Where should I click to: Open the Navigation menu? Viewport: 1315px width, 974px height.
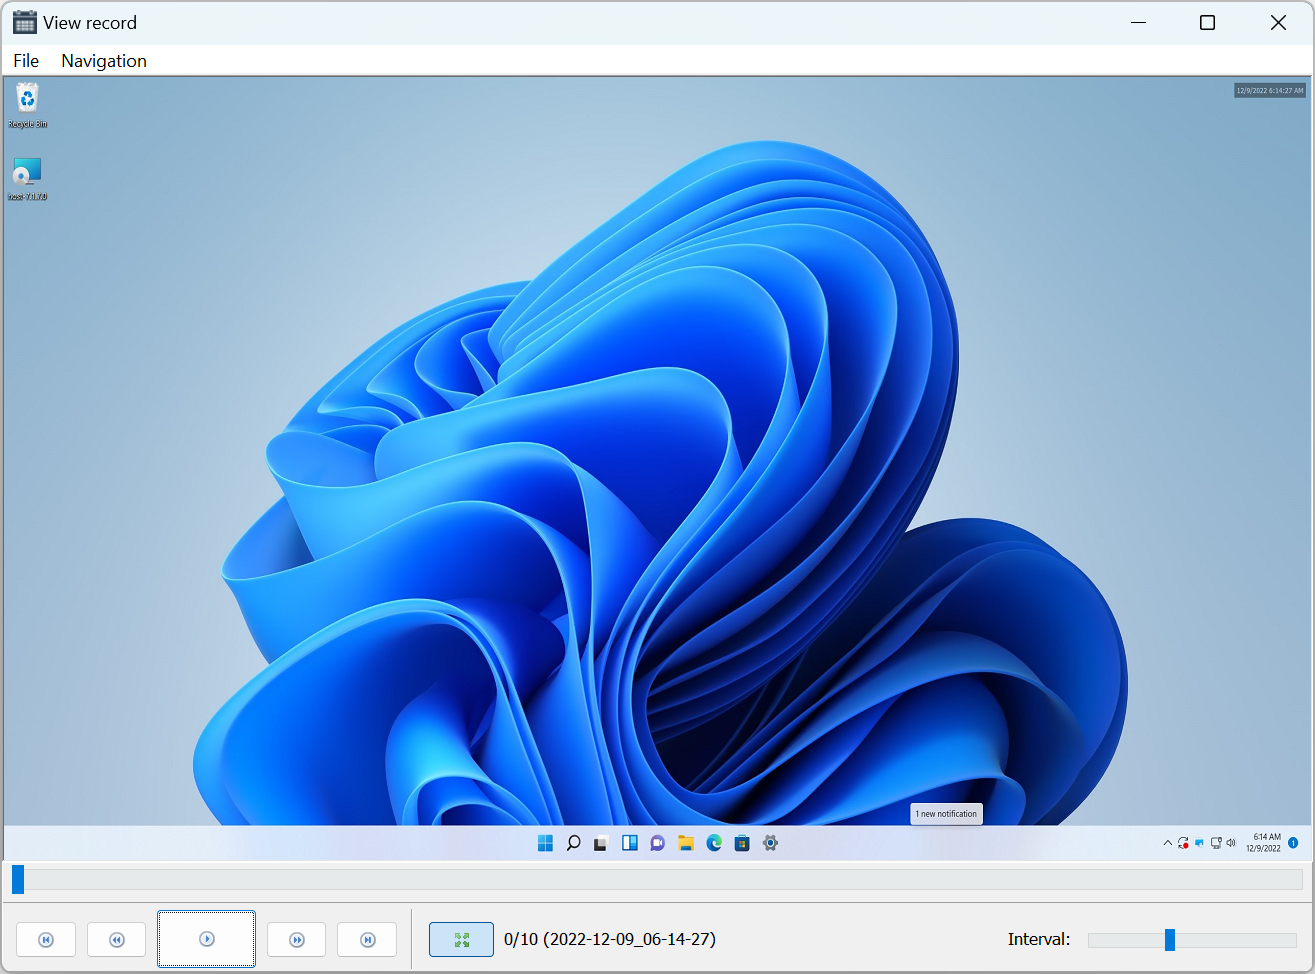[x=104, y=61]
